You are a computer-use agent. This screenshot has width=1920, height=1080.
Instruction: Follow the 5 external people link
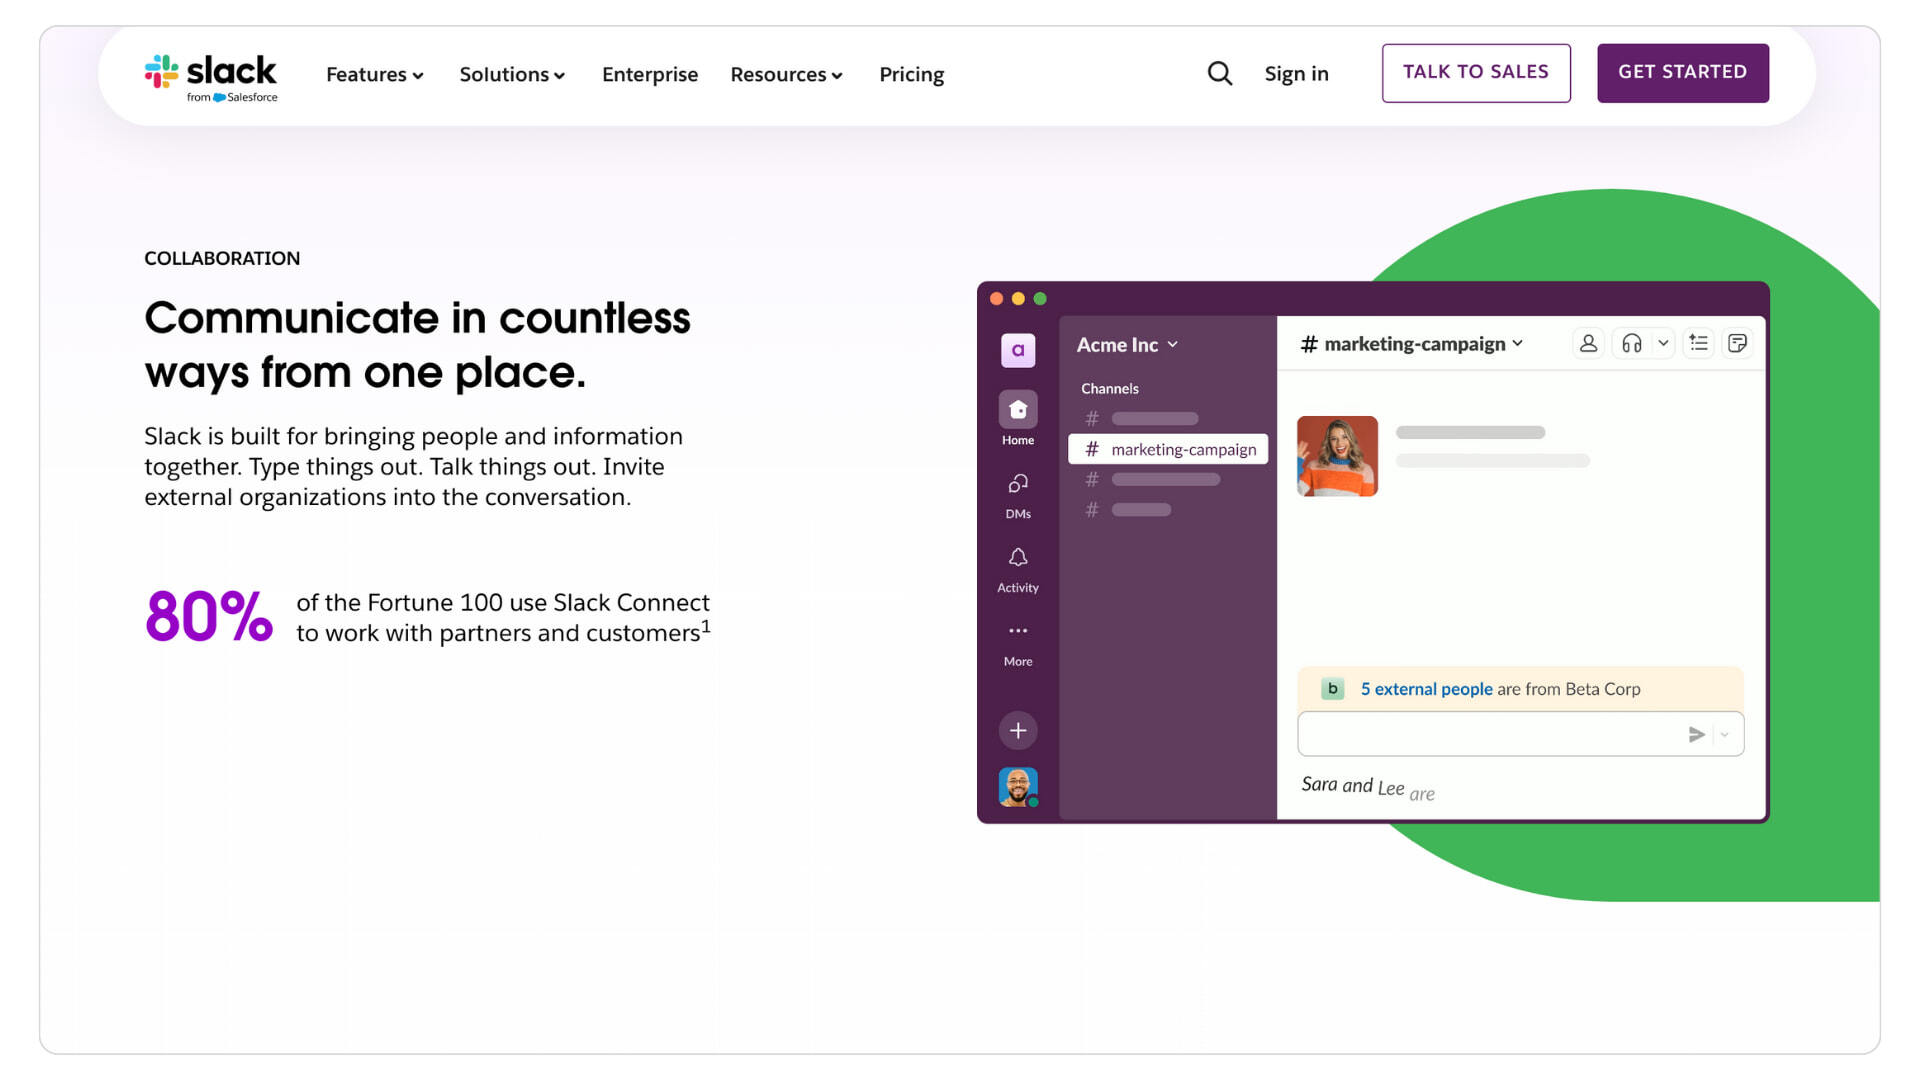(x=1426, y=689)
